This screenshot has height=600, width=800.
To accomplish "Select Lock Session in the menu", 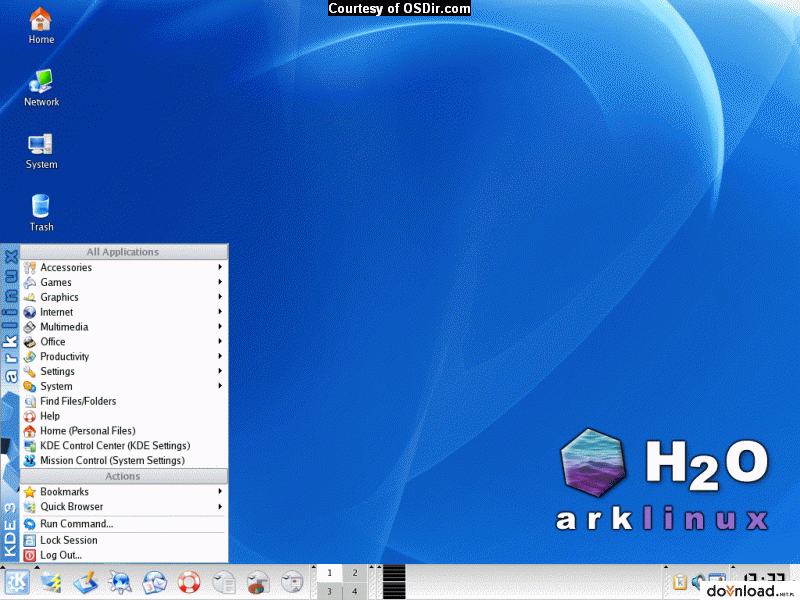I will click(x=123, y=540).
